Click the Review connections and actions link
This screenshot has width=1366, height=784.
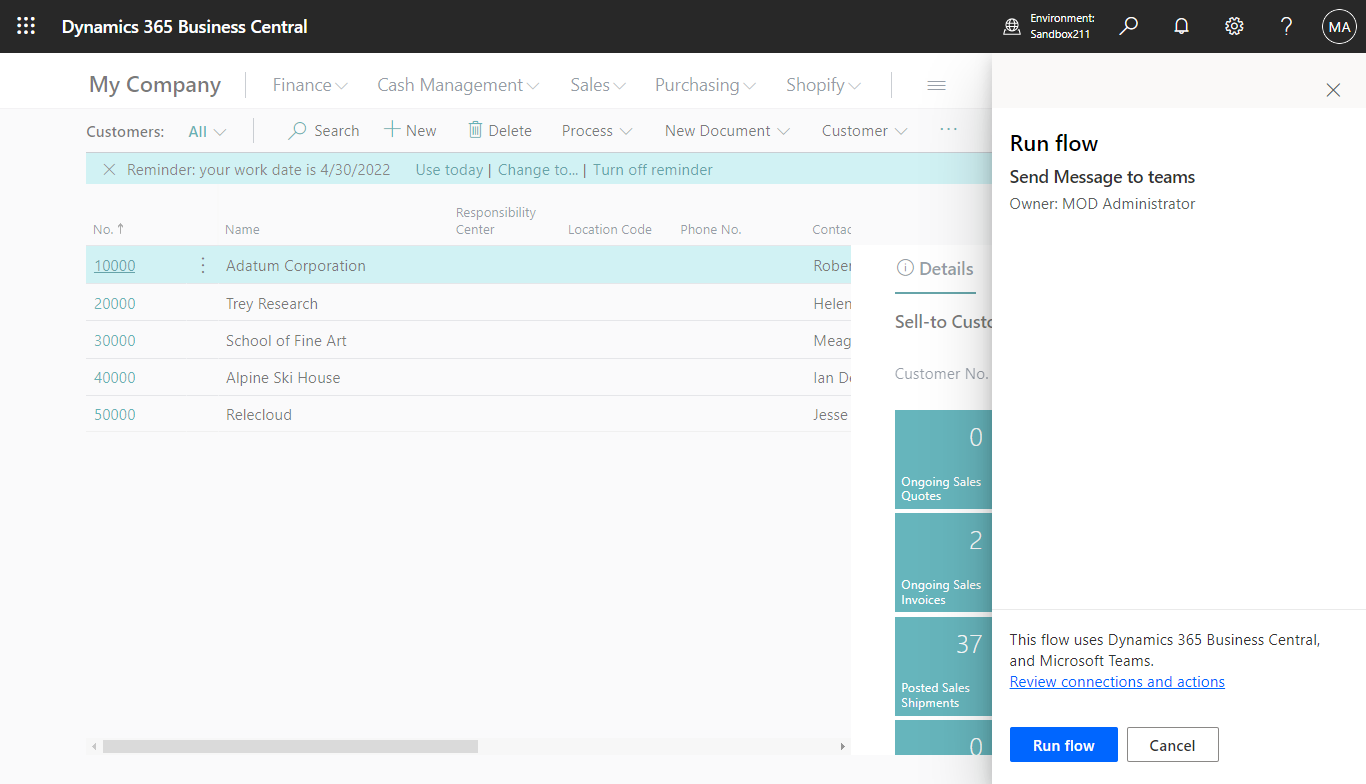pos(1117,681)
